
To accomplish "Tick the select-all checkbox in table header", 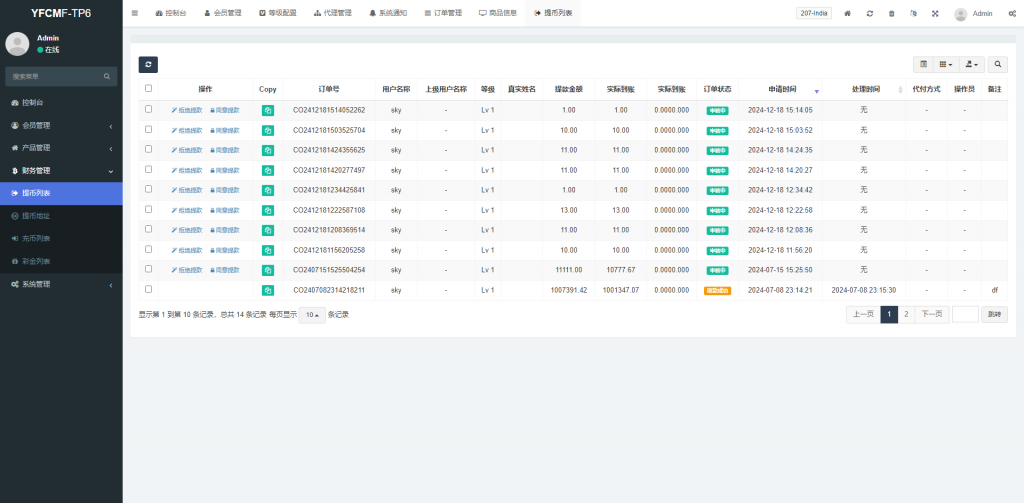I will pyautogui.click(x=148, y=88).
